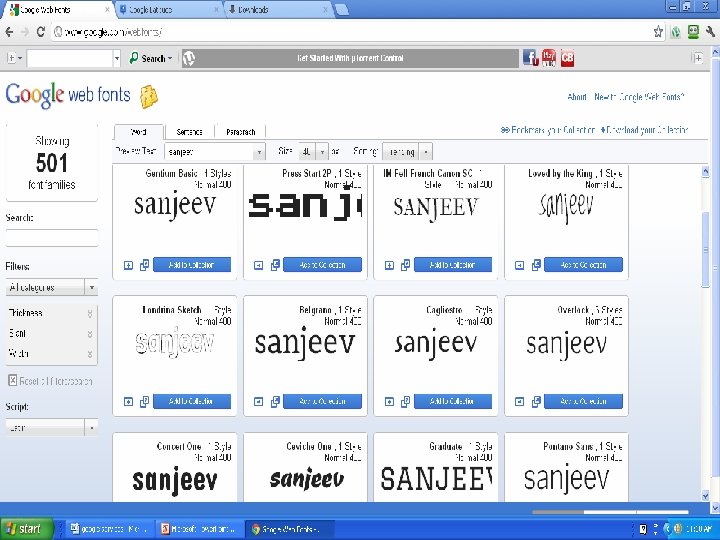The image size is (720, 540).
Task: Click Download your Collection link
Action: coord(644,130)
